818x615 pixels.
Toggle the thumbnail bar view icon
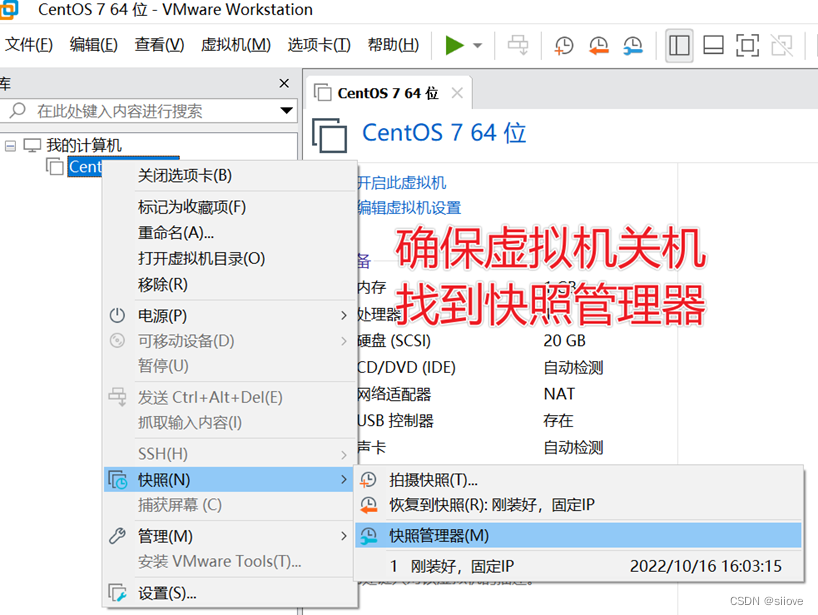click(713, 45)
